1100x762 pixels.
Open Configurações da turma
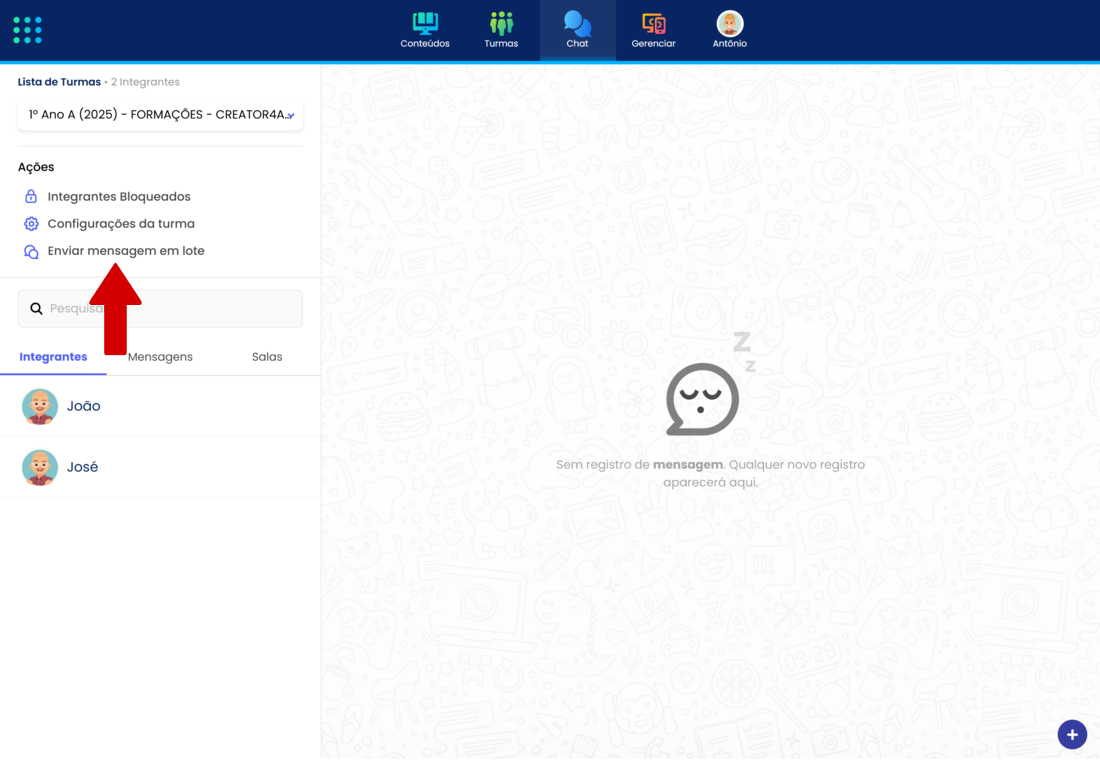click(x=121, y=224)
